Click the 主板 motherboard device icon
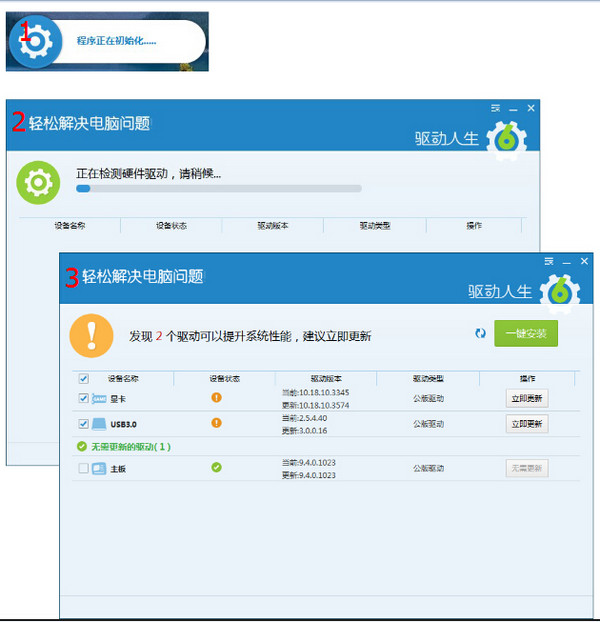600x622 pixels. 99,468
